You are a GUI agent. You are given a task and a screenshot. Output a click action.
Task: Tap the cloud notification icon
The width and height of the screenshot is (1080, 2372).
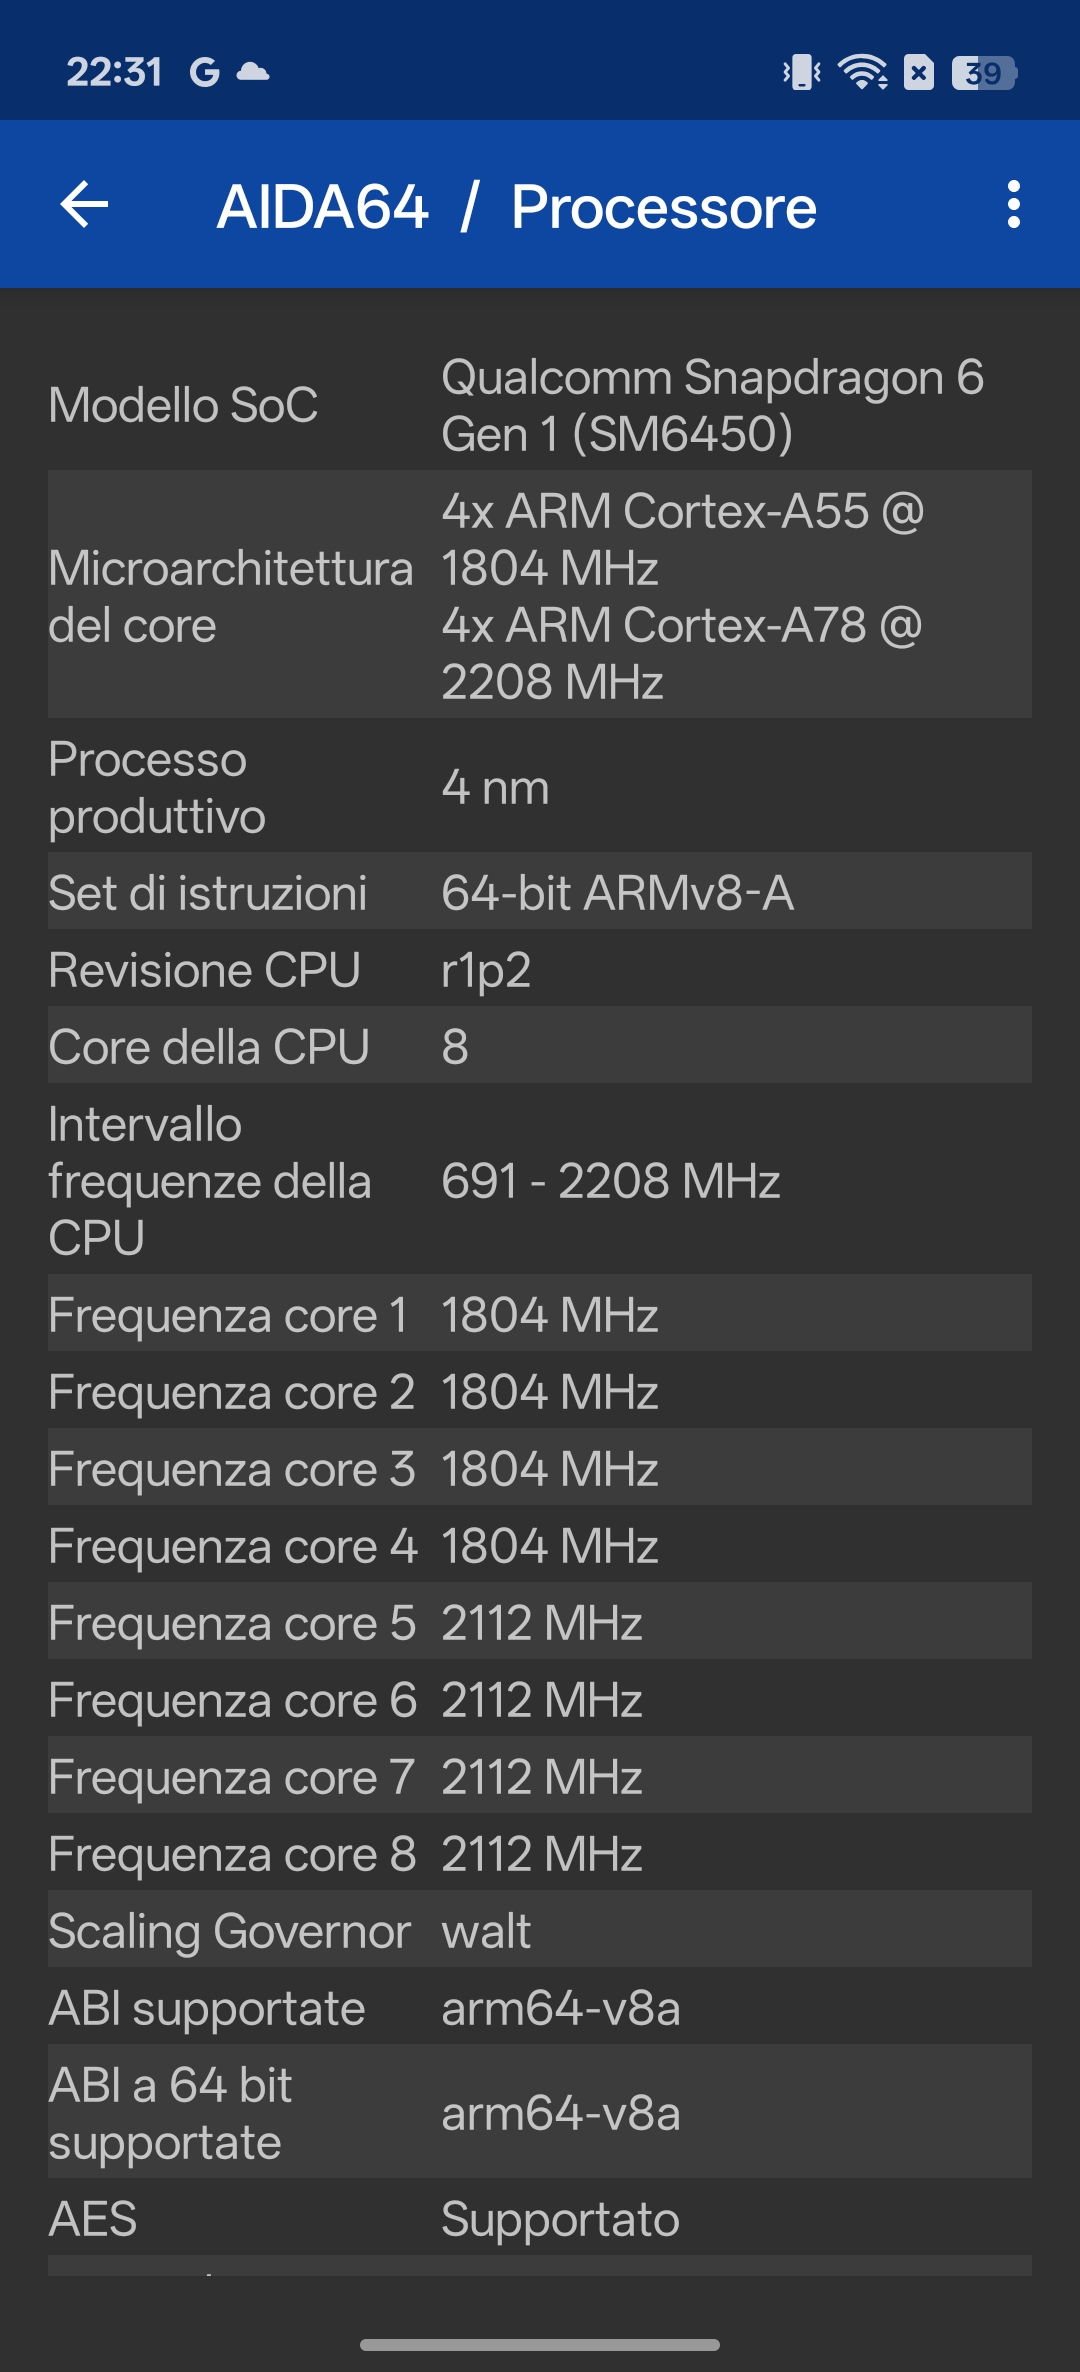[253, 72]
